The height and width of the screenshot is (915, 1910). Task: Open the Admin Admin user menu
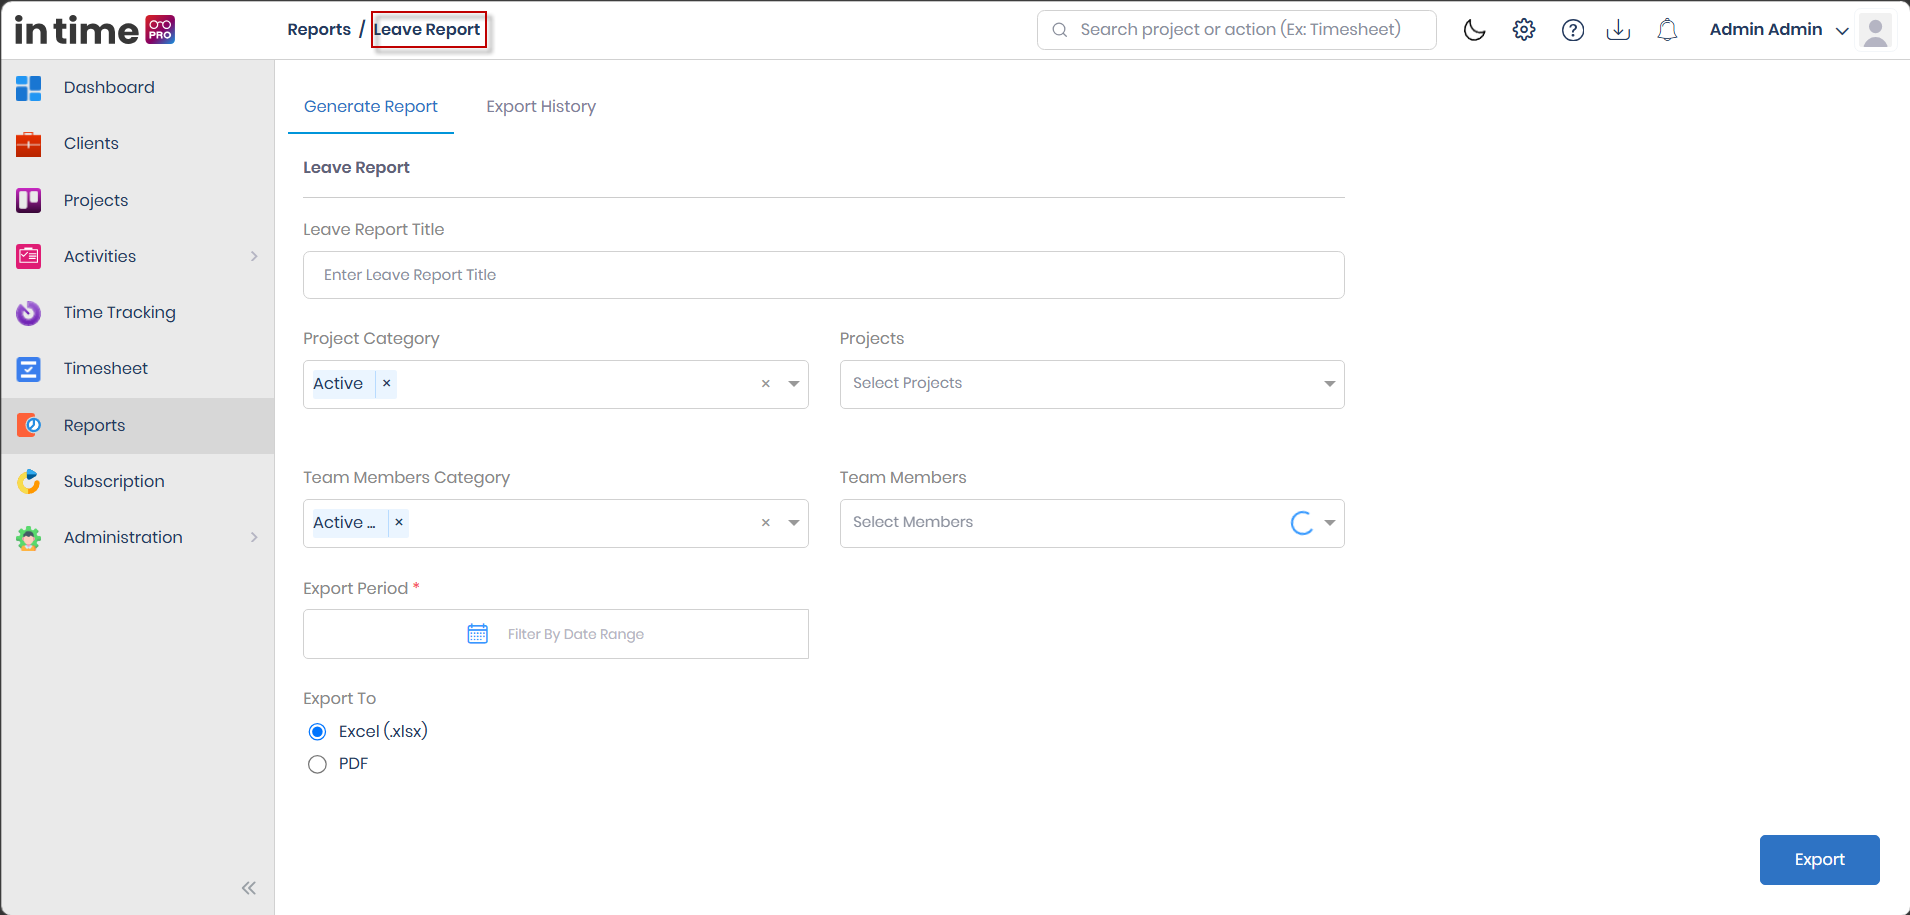coord(1779,30)
